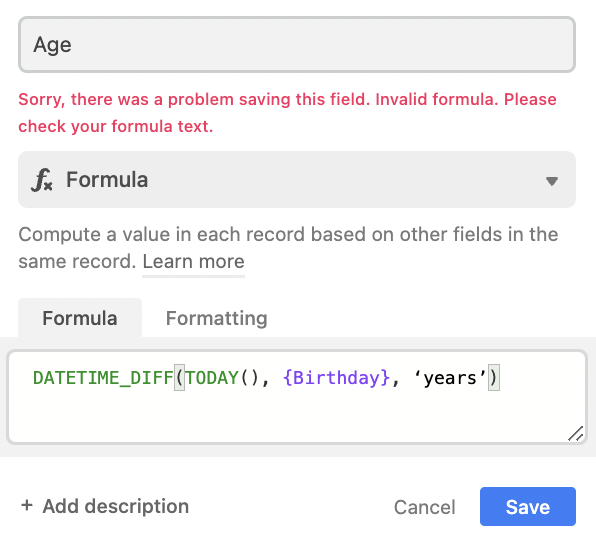The width and height of the screenshot is (596, 542).
Task: Click the red invalid formula error message
Action: 288,113
